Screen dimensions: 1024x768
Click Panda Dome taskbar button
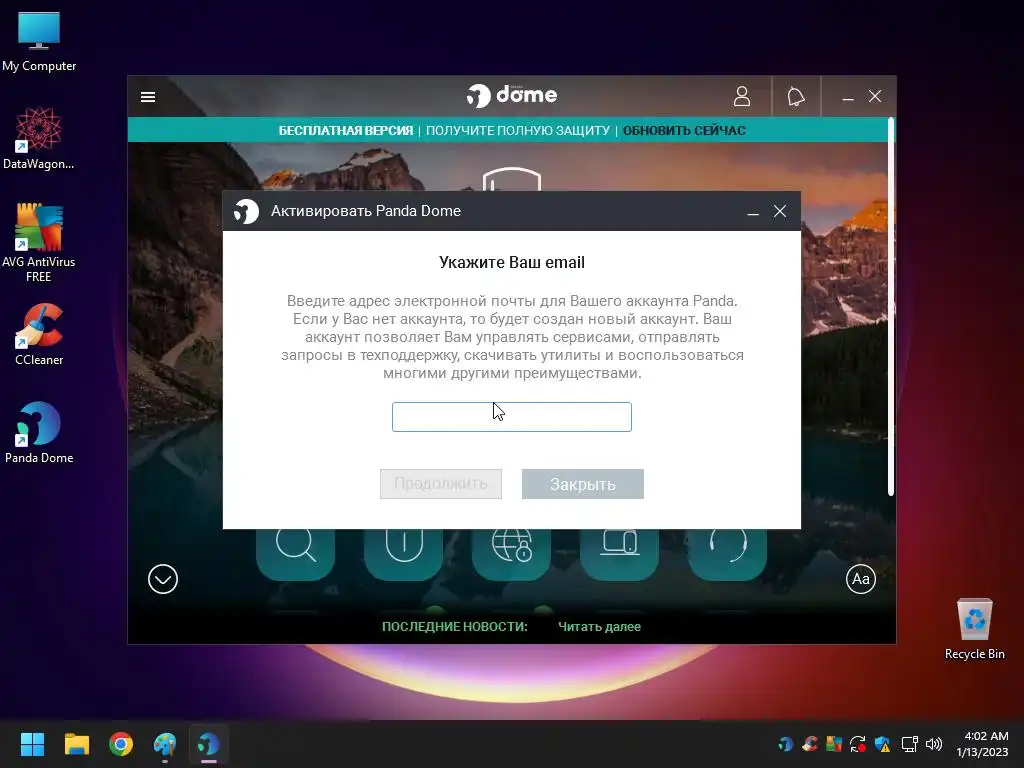point(209,744)
